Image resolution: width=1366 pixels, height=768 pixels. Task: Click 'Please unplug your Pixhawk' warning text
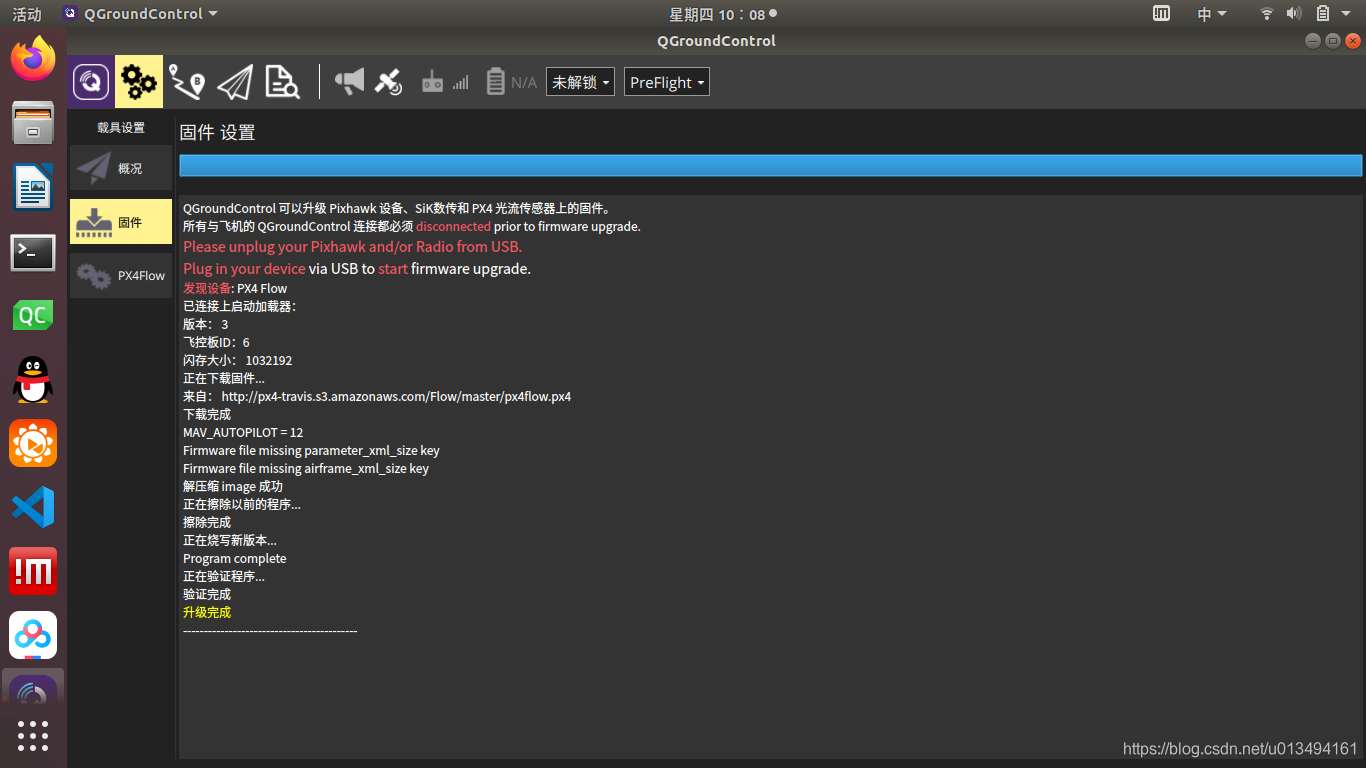click(352, 246)
